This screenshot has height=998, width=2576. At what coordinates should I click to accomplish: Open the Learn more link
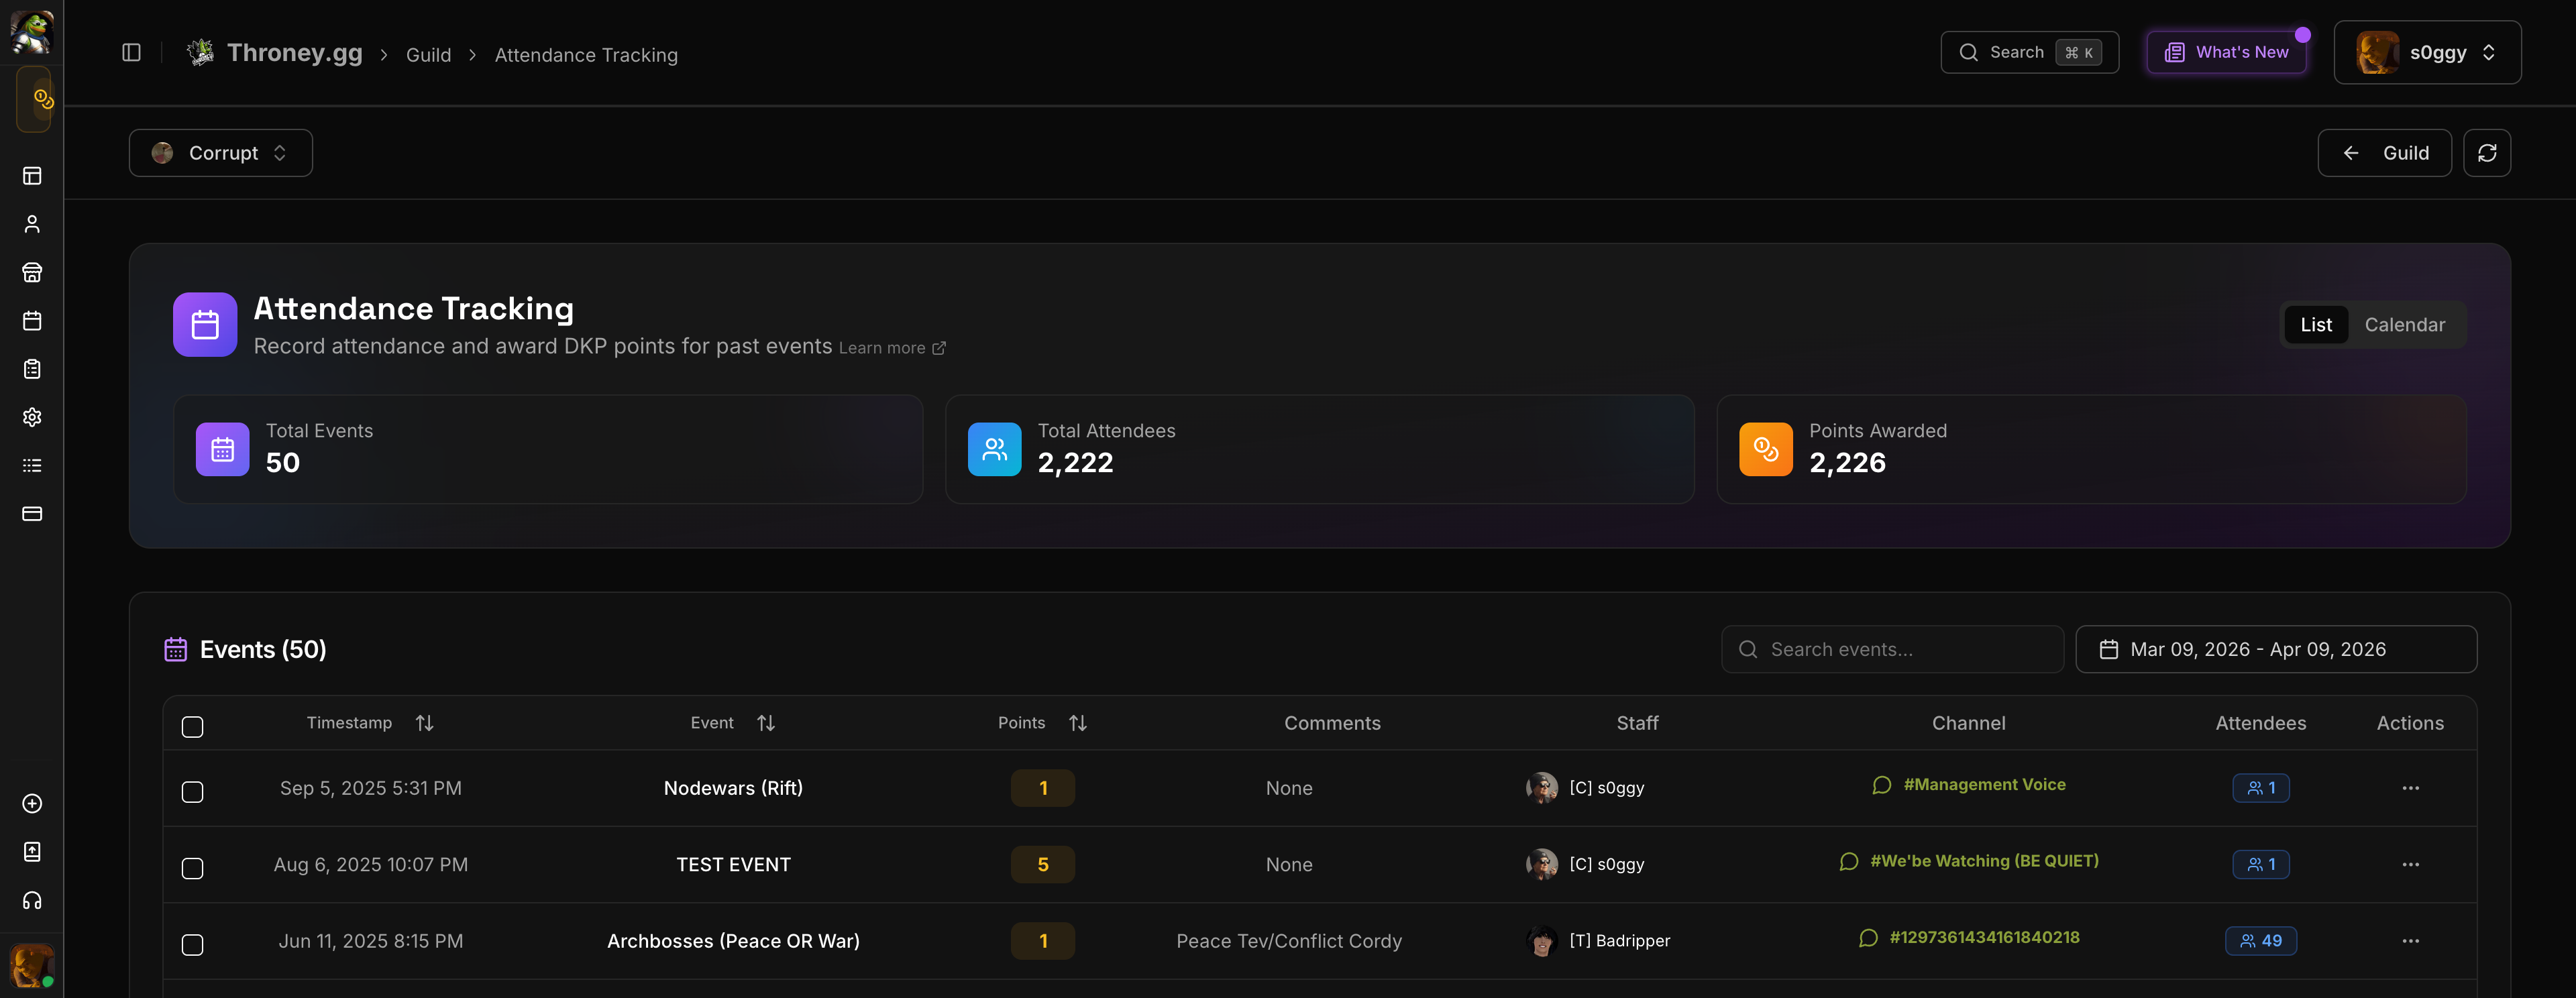891,348
